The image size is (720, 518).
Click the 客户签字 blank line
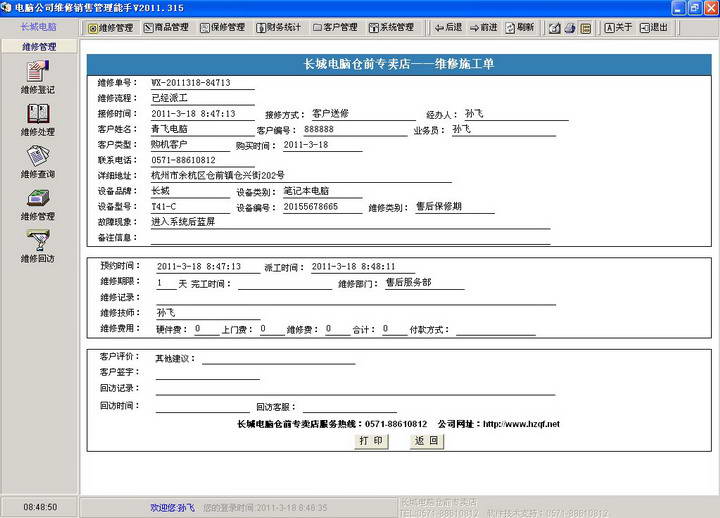[208, 373]
